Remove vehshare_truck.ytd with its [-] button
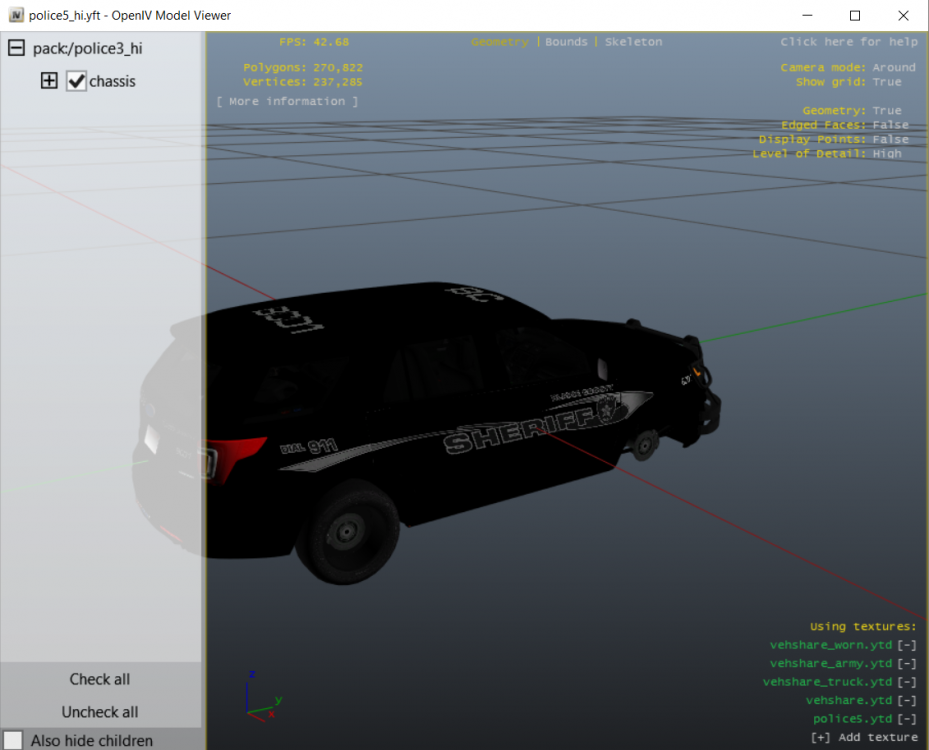 (906, 682)
